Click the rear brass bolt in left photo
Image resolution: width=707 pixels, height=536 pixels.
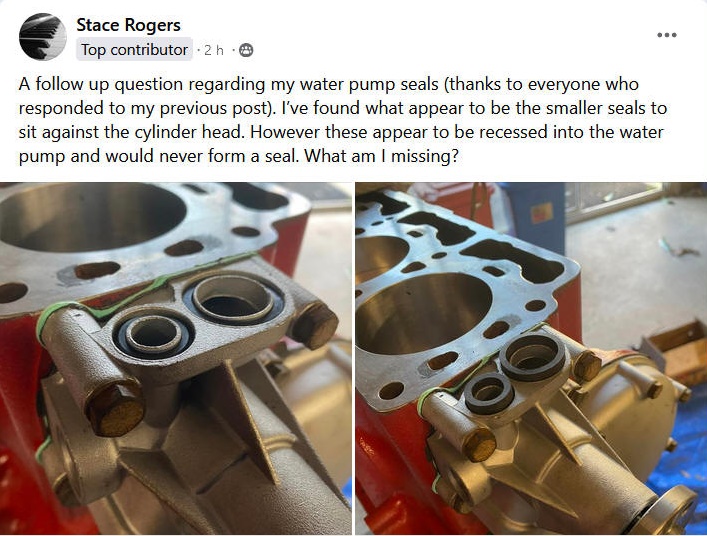pyautogui.click(x=314, y=325)
